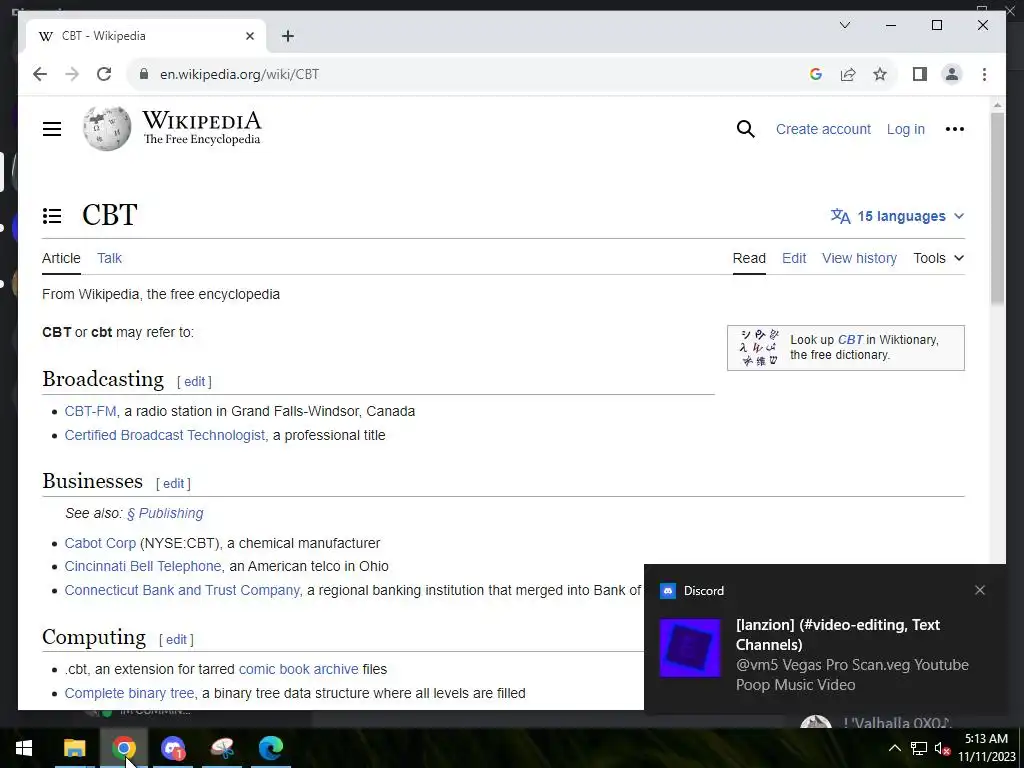Open the Windows Start menu

pos(24,748)
